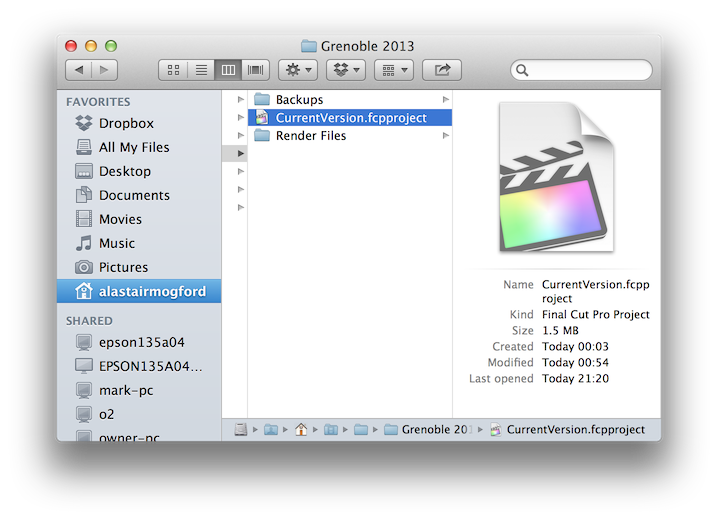Click the Last opened value Today 21:20
The height and width of the screenshot is (520, 718).
point(576,379)
